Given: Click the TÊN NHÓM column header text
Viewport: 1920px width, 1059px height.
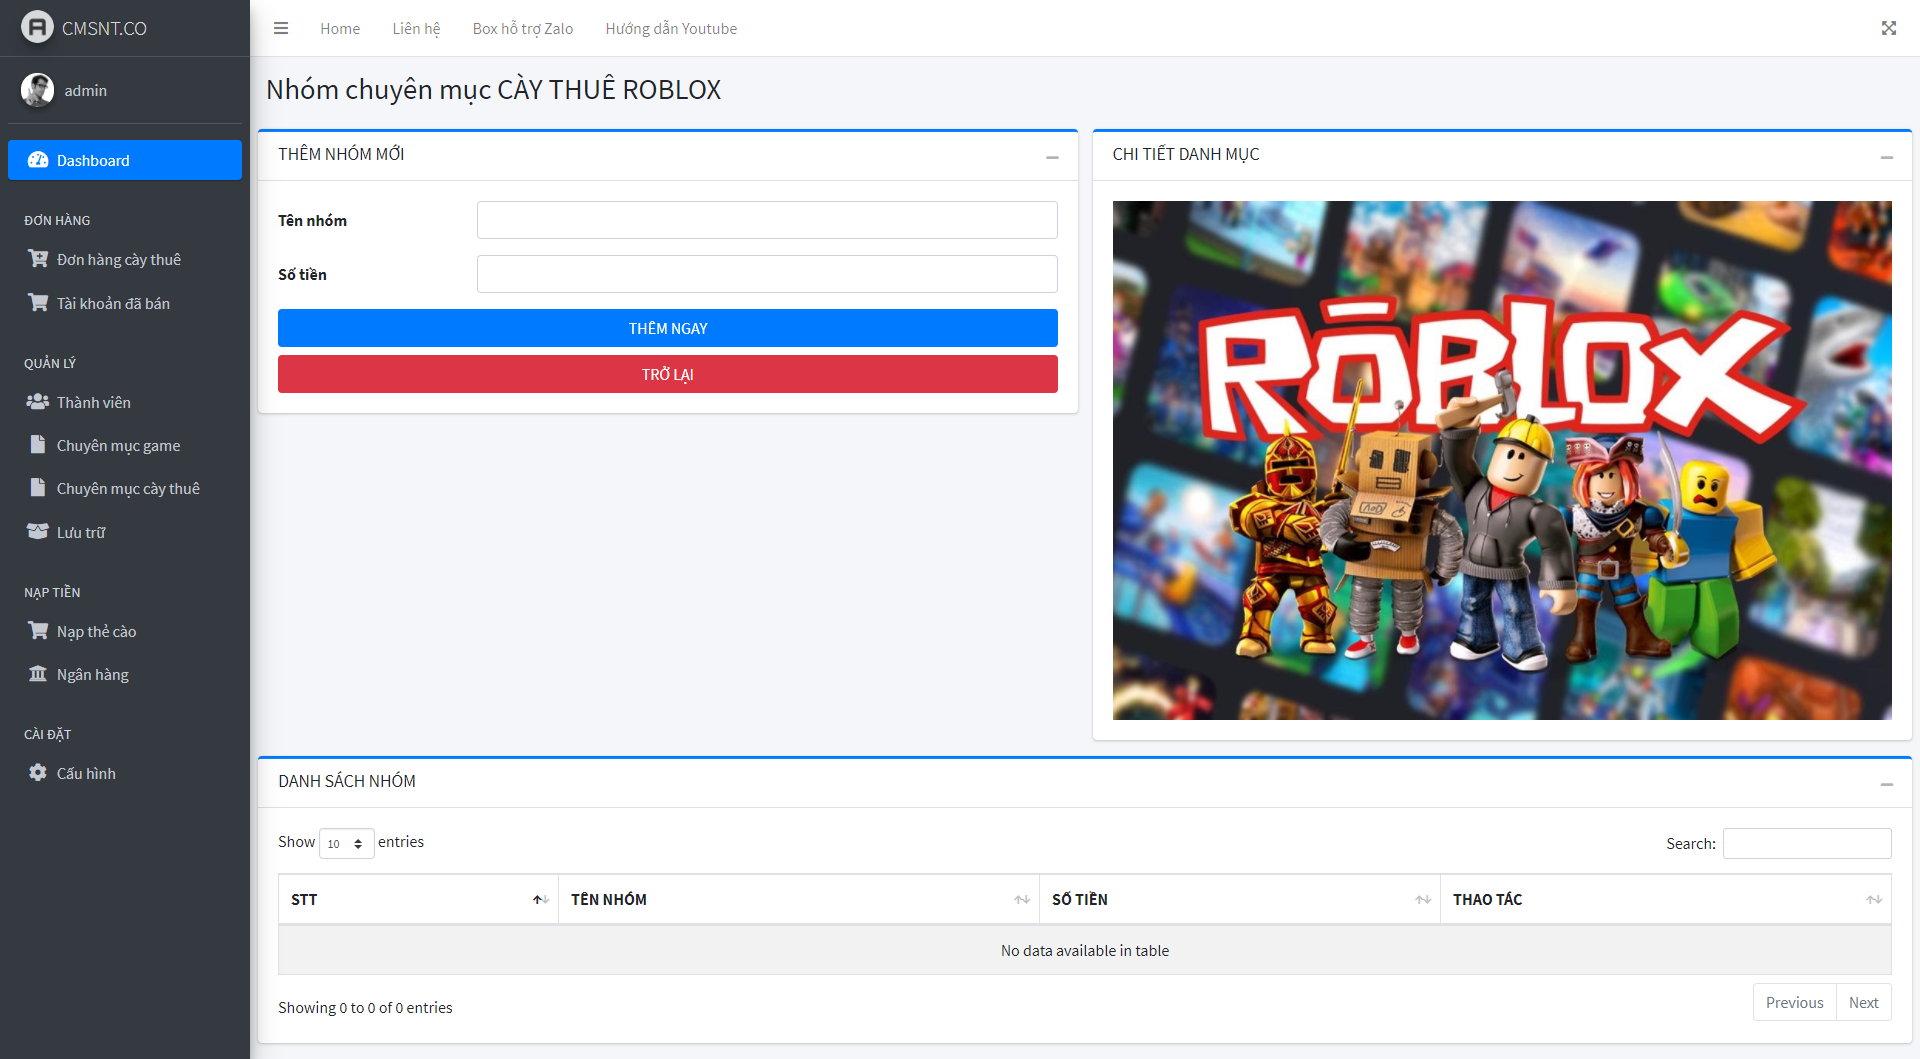Looking at the screenshot, I should [609, 900].
